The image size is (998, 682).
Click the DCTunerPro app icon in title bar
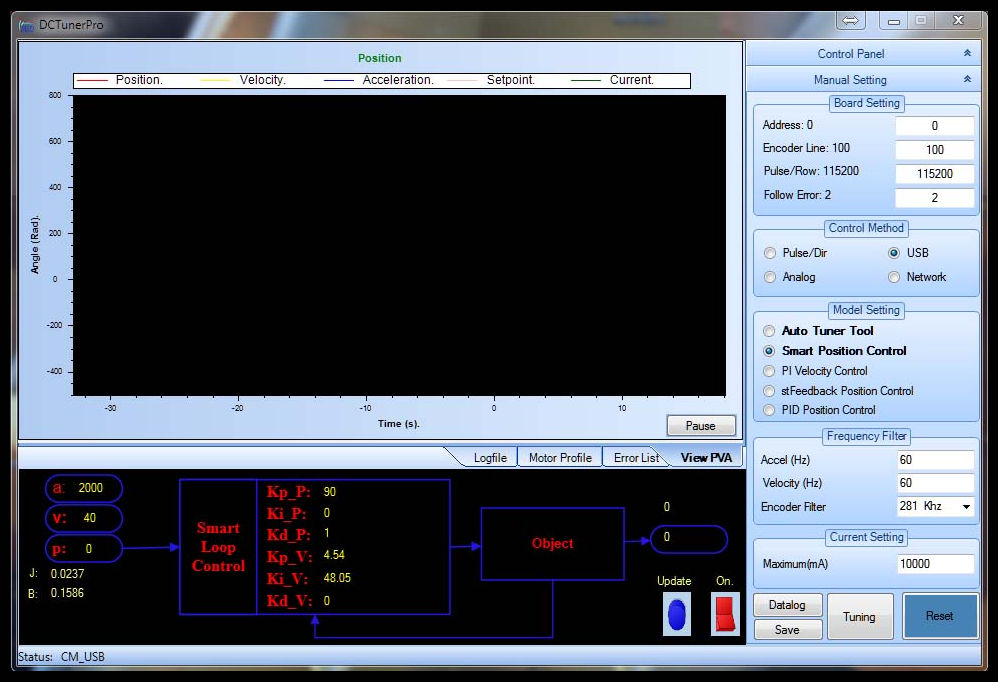click(26, 25)
